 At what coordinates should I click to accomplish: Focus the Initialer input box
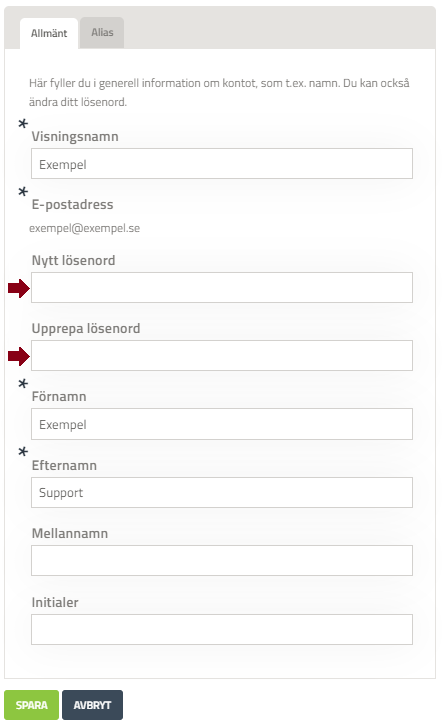pyautogui.click(x=222, y=629)
